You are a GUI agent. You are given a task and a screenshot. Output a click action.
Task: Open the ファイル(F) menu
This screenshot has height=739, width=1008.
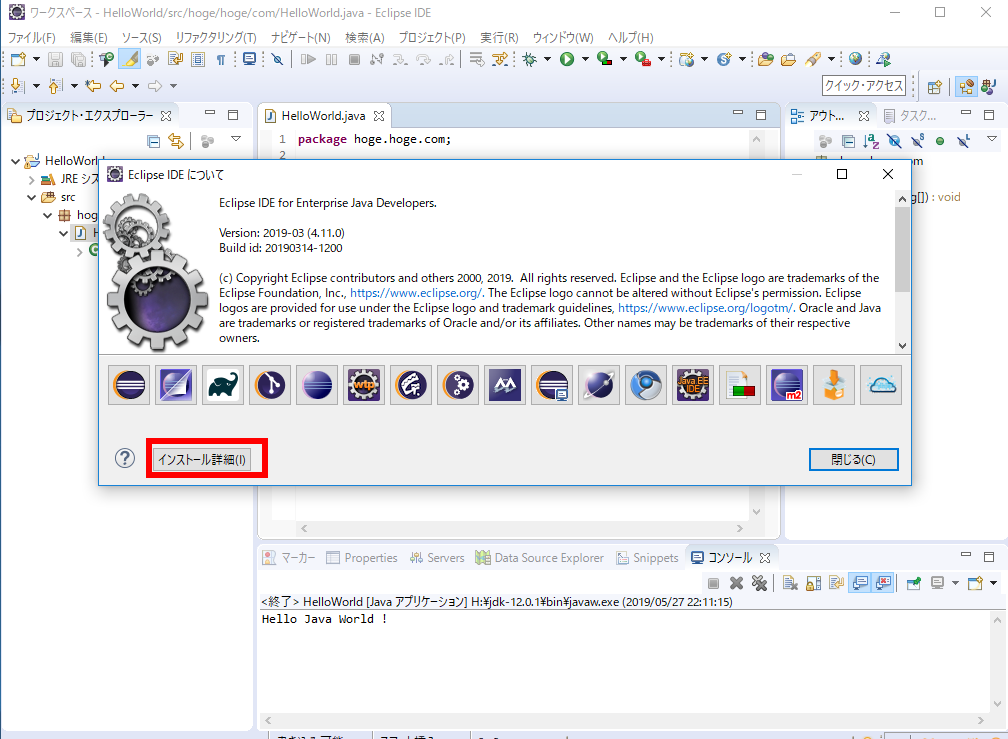[32, 37]
